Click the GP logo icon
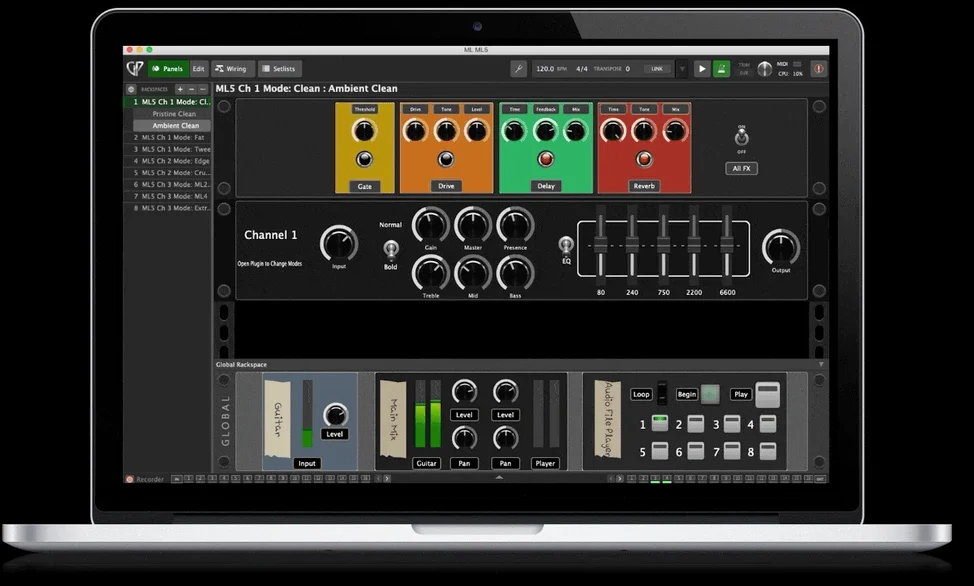Screen dimensions: 974x586 pyautogui.click(x=135, y=68)
